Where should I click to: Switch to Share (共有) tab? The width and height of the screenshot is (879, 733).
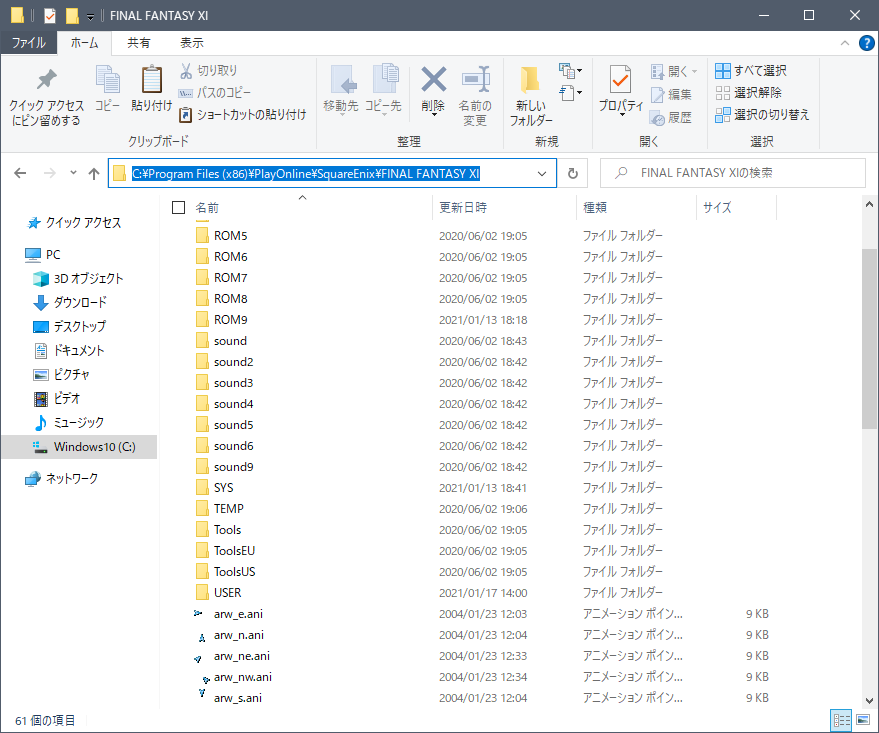138,43
